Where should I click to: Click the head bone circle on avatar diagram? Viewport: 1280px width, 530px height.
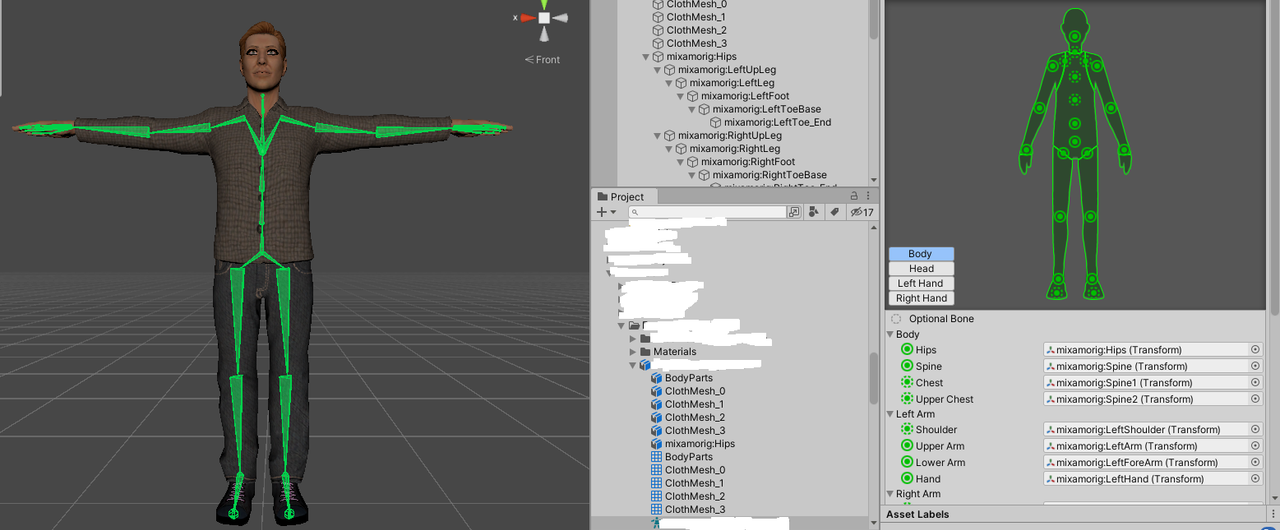point(1075,37)
